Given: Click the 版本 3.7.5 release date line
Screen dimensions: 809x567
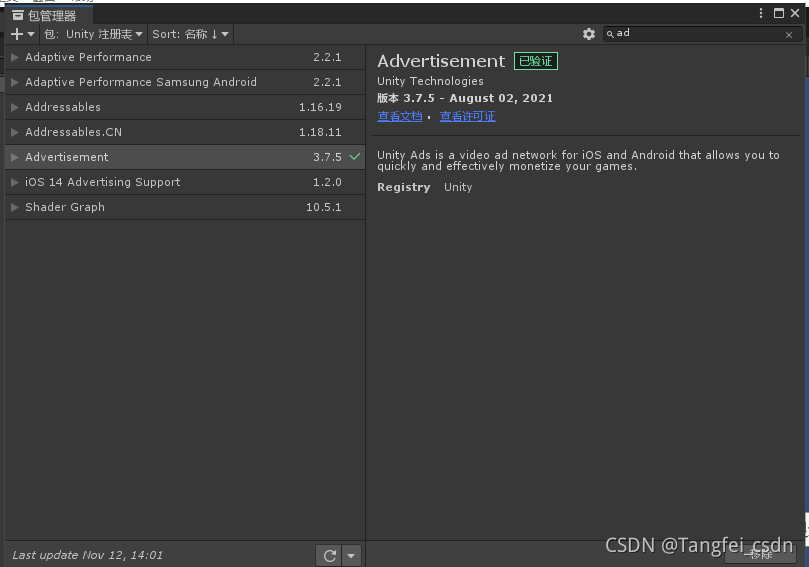Looking at the screenshot, I should (x=465, y=99).
